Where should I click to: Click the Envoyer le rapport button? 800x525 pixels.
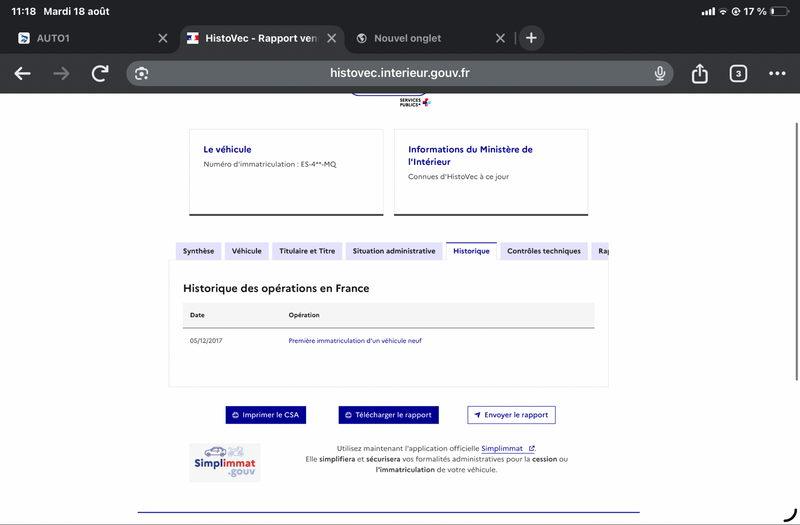511,415
